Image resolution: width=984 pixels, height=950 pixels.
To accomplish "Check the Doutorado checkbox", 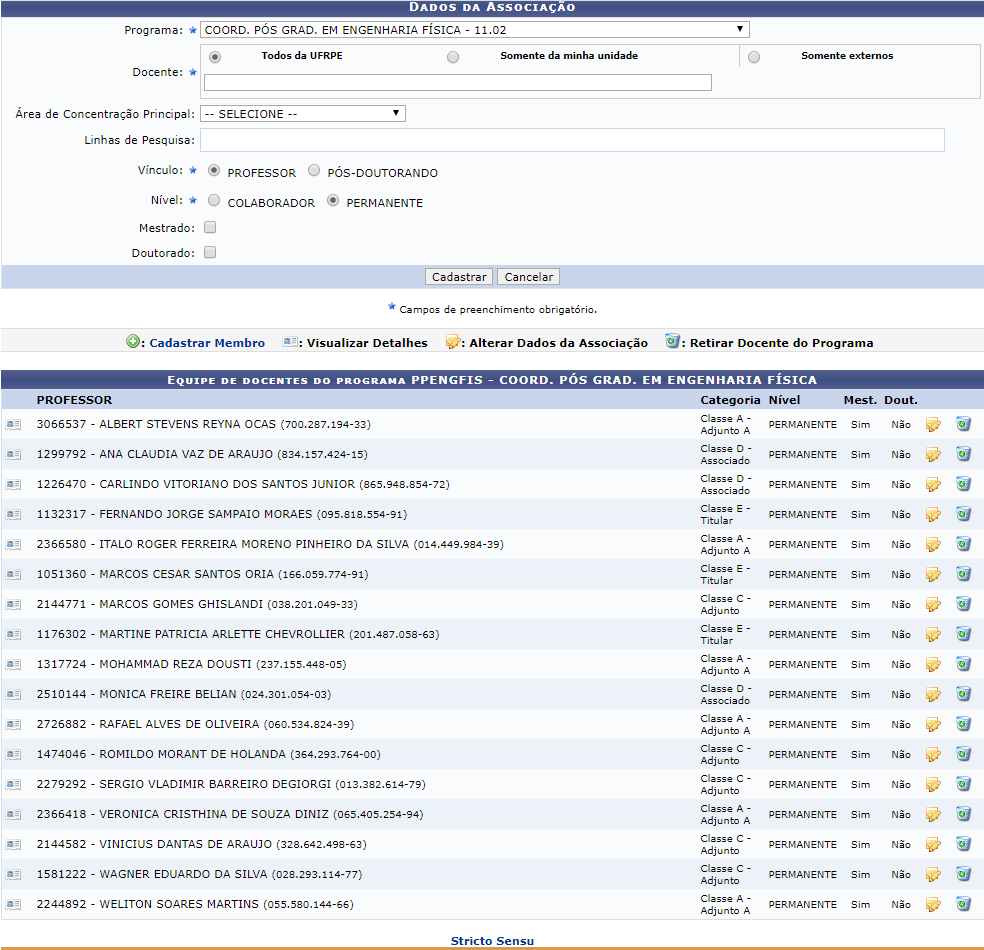I will pos(210,252).
